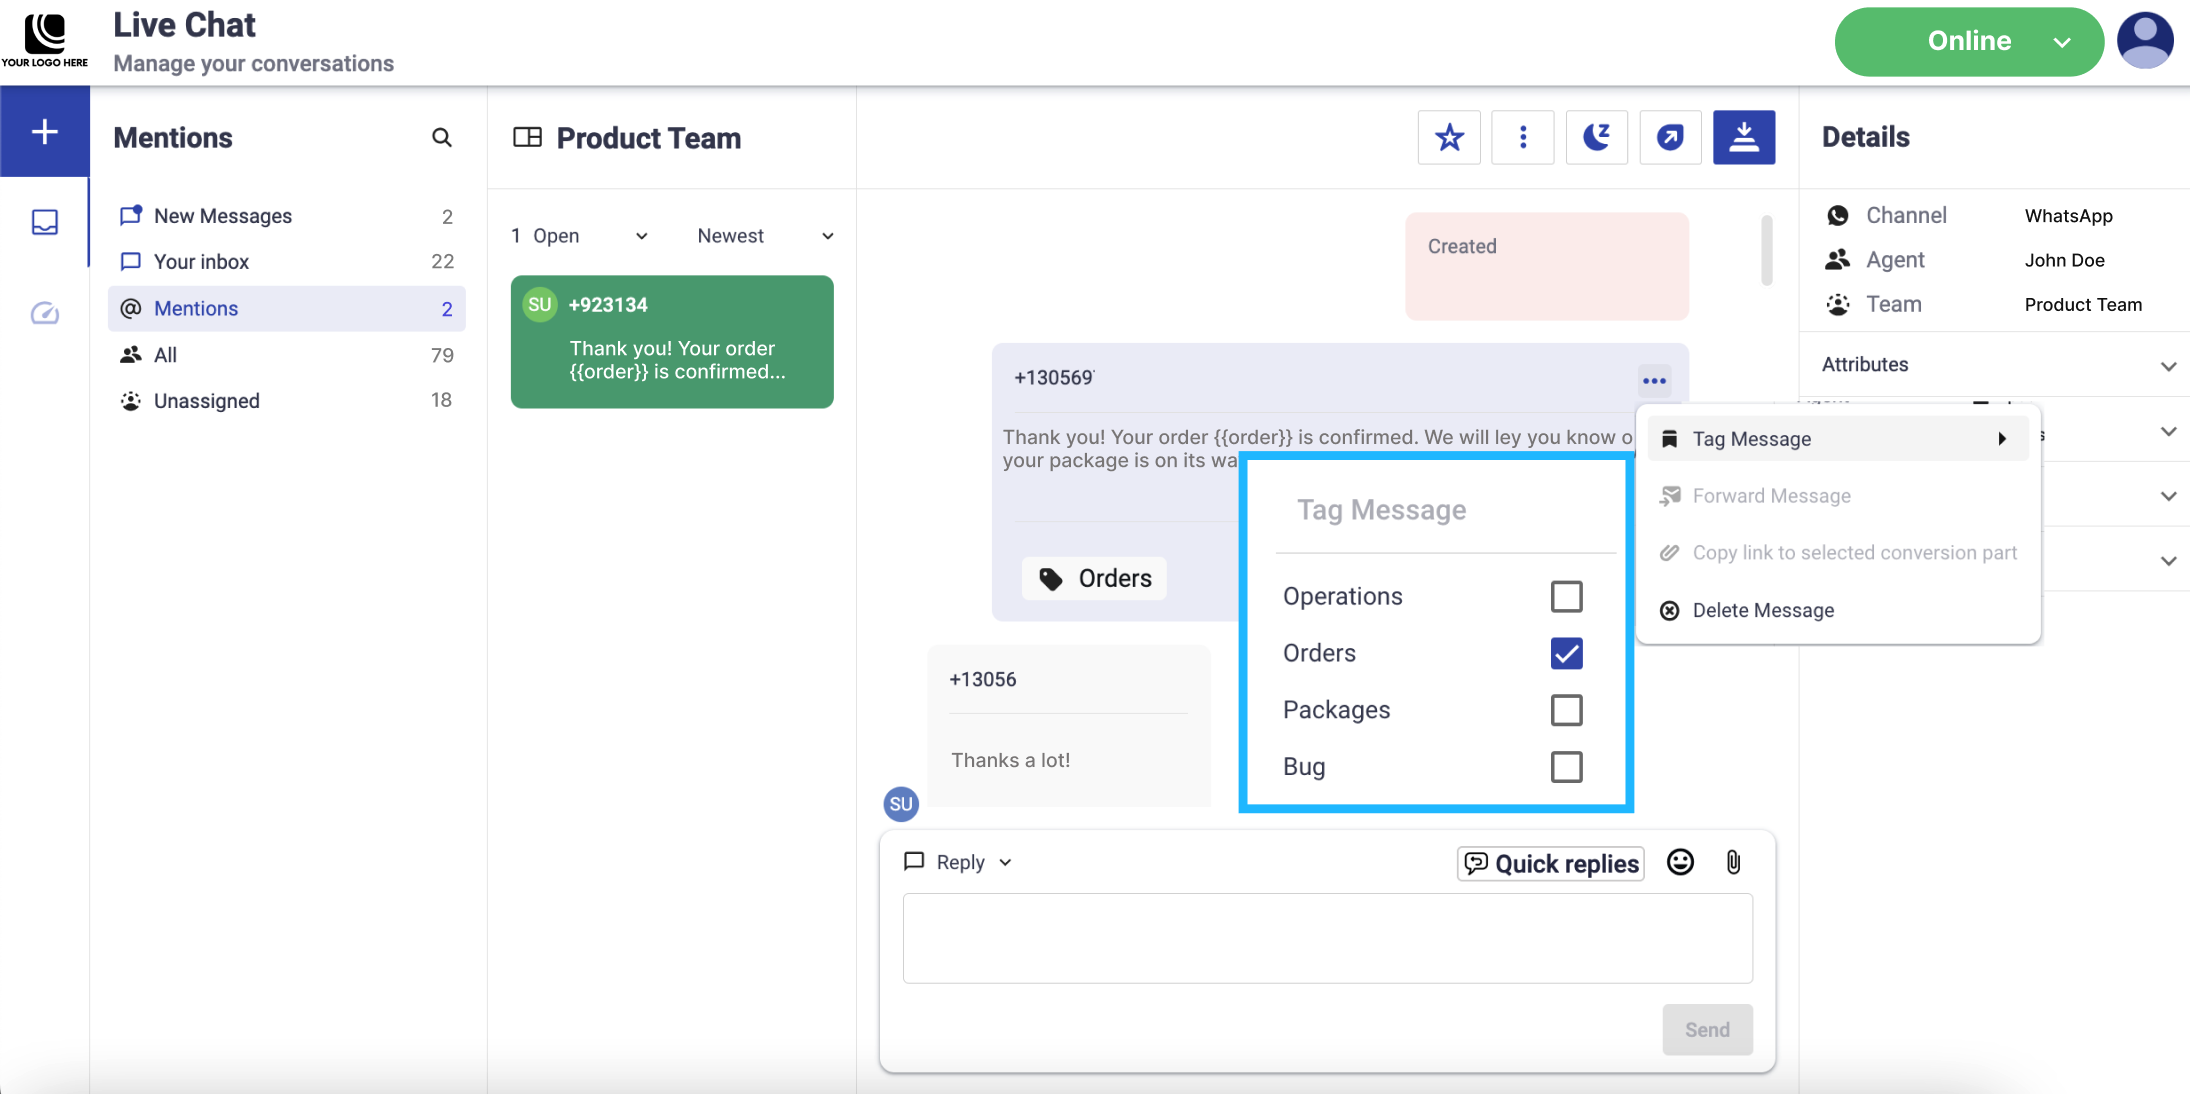Click the snooze moon icon
The image size is (2190, 1094).
(x=1596, y=137)
